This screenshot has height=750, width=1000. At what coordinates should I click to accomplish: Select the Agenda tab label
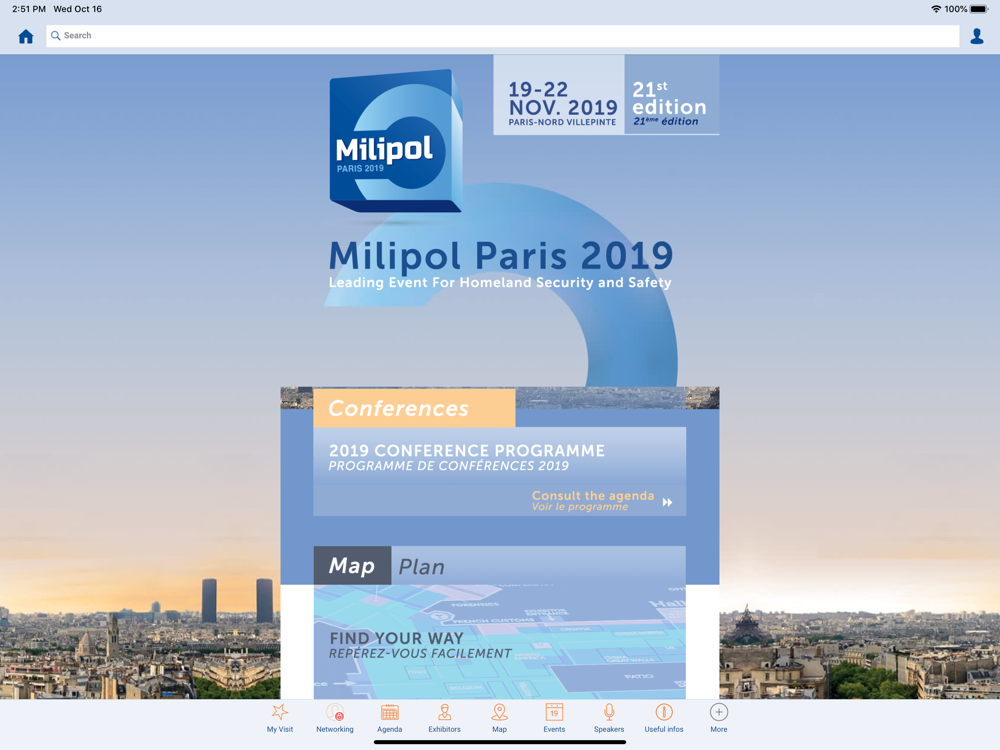pos(390,730)
